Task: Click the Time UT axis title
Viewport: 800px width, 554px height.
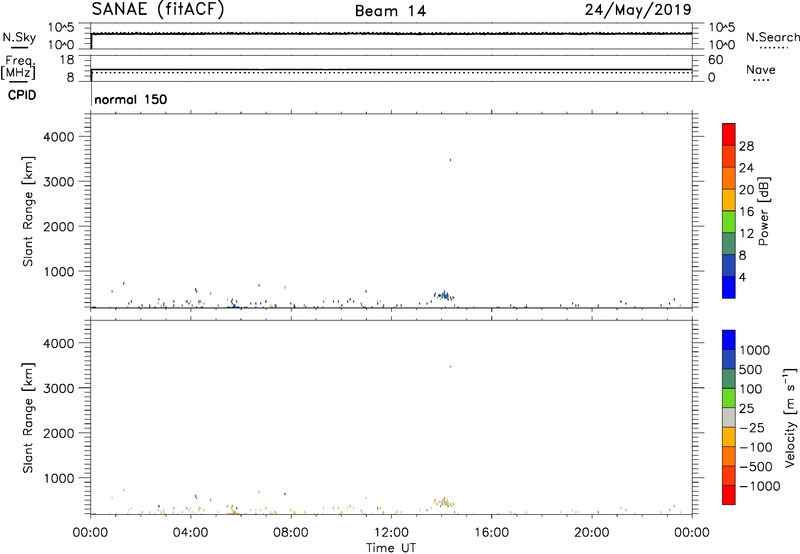Action: (391, 547)
